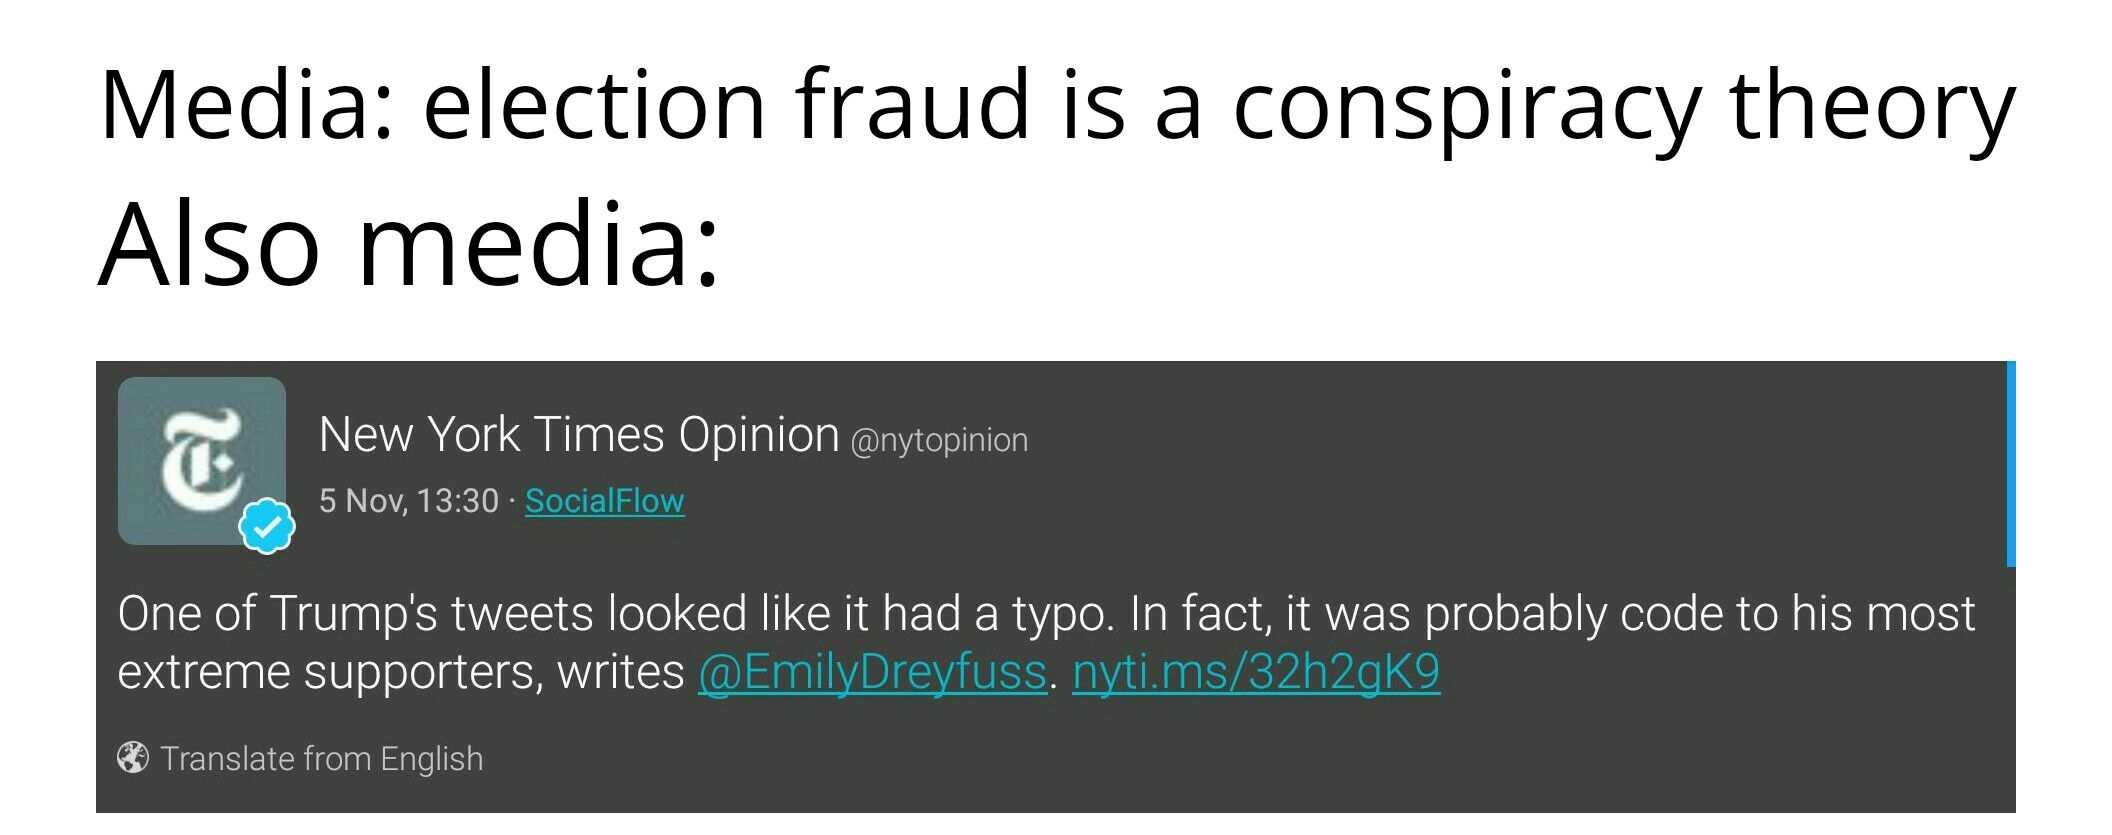Open the SocialFlow source link
This screenshot has width=2112, height=835.
605,501
